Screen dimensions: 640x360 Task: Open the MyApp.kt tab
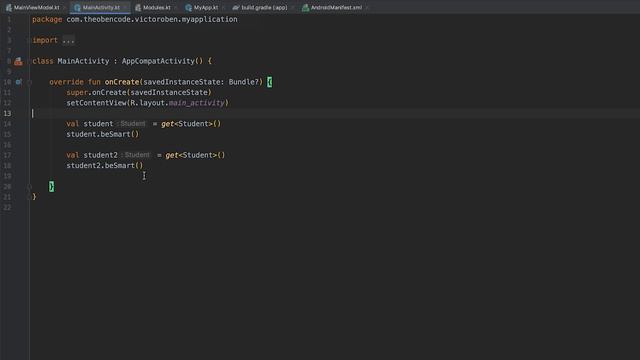pyautogui.click(x=206, y=7)
